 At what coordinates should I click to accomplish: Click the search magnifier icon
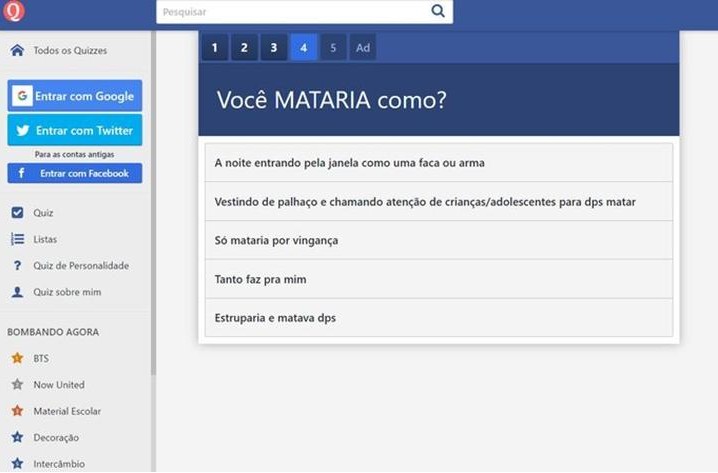pos(438,12)
